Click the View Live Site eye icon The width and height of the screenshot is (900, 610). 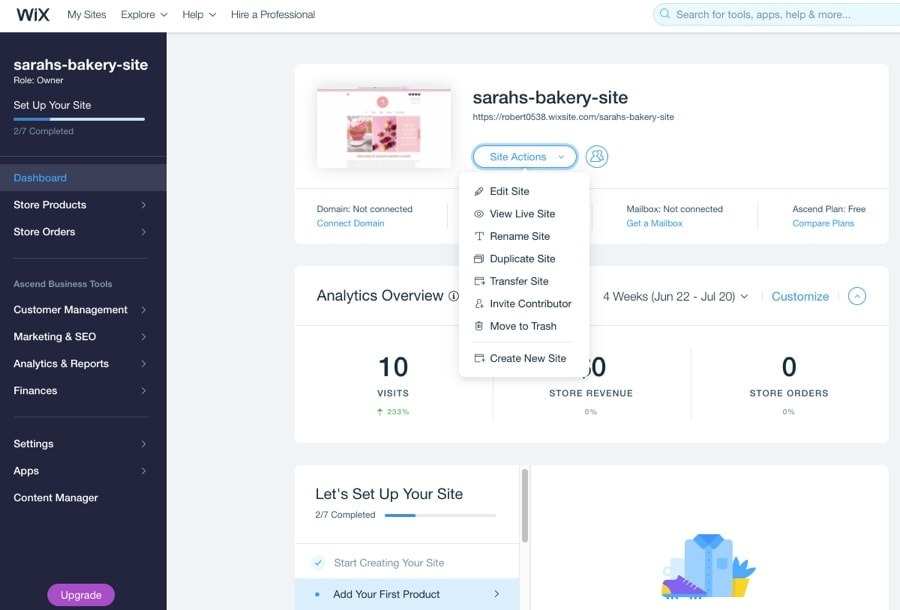479,213
